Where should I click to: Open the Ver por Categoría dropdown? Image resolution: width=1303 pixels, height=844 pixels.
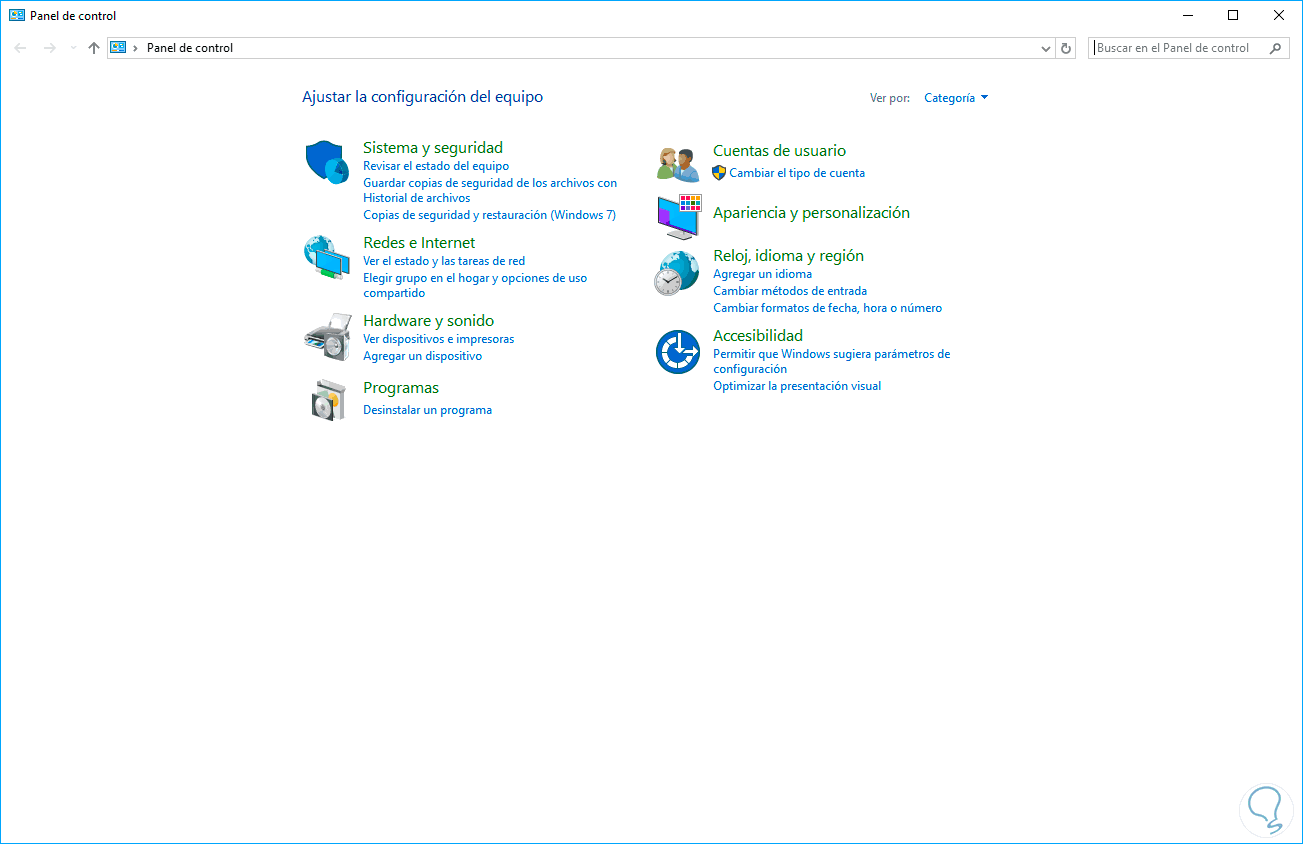[x=956, y=98]
